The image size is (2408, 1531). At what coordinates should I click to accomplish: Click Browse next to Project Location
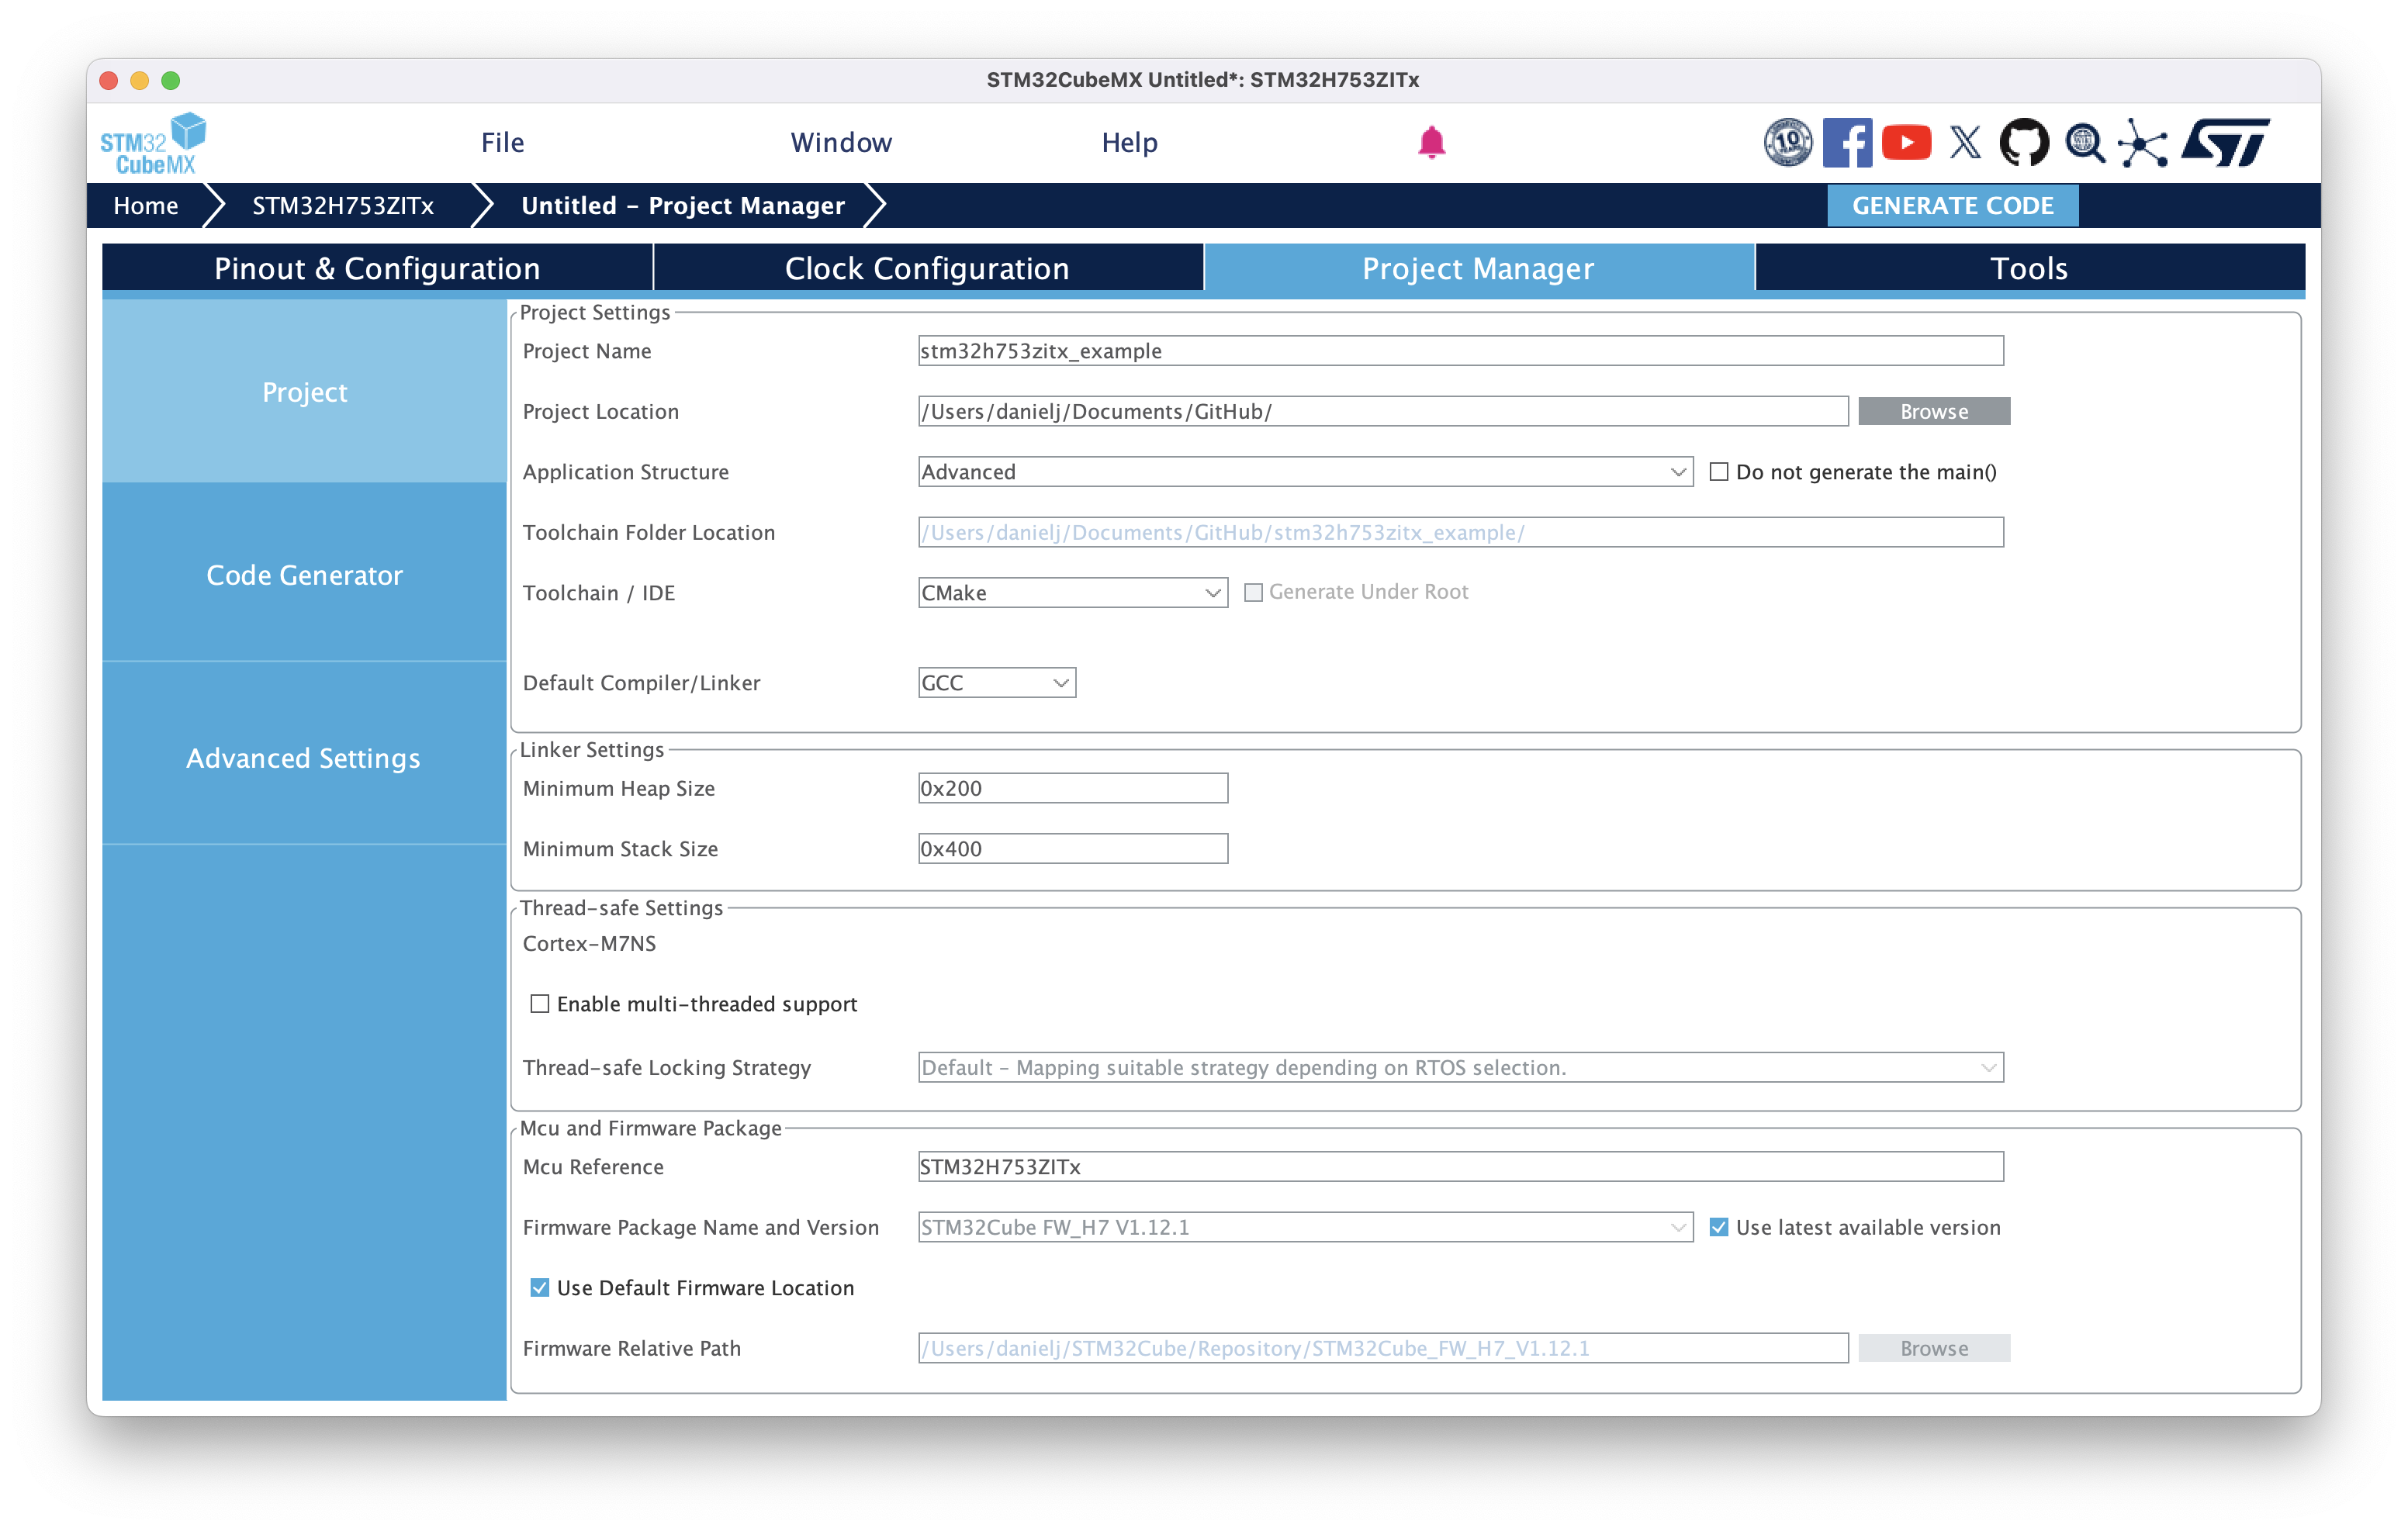(1932, 411)
